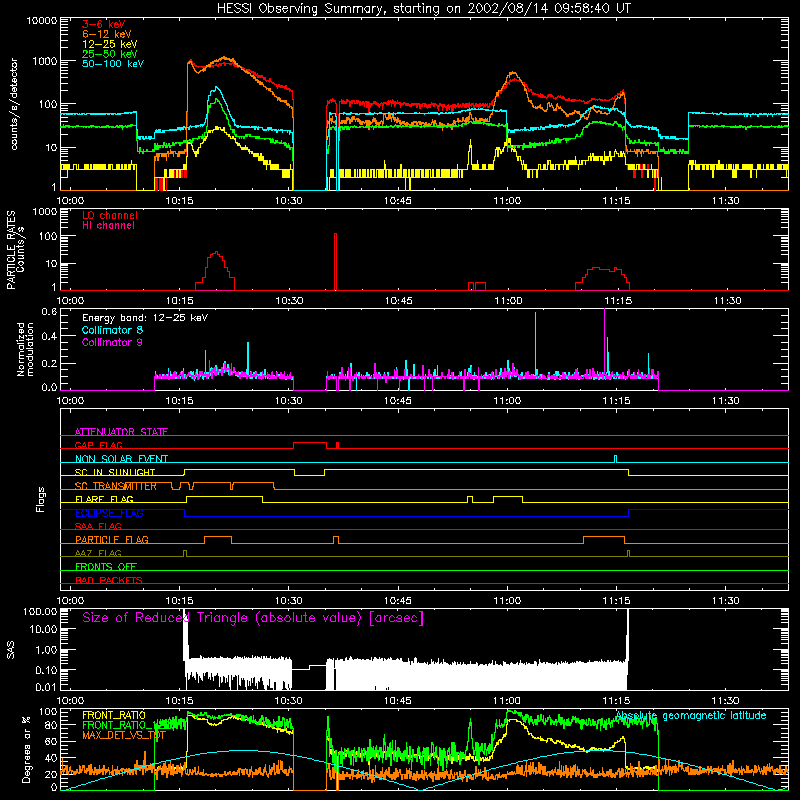Click the SC_TRANSMITTER flag label
The image size is (800, 800).
click(x=116, y=486)
